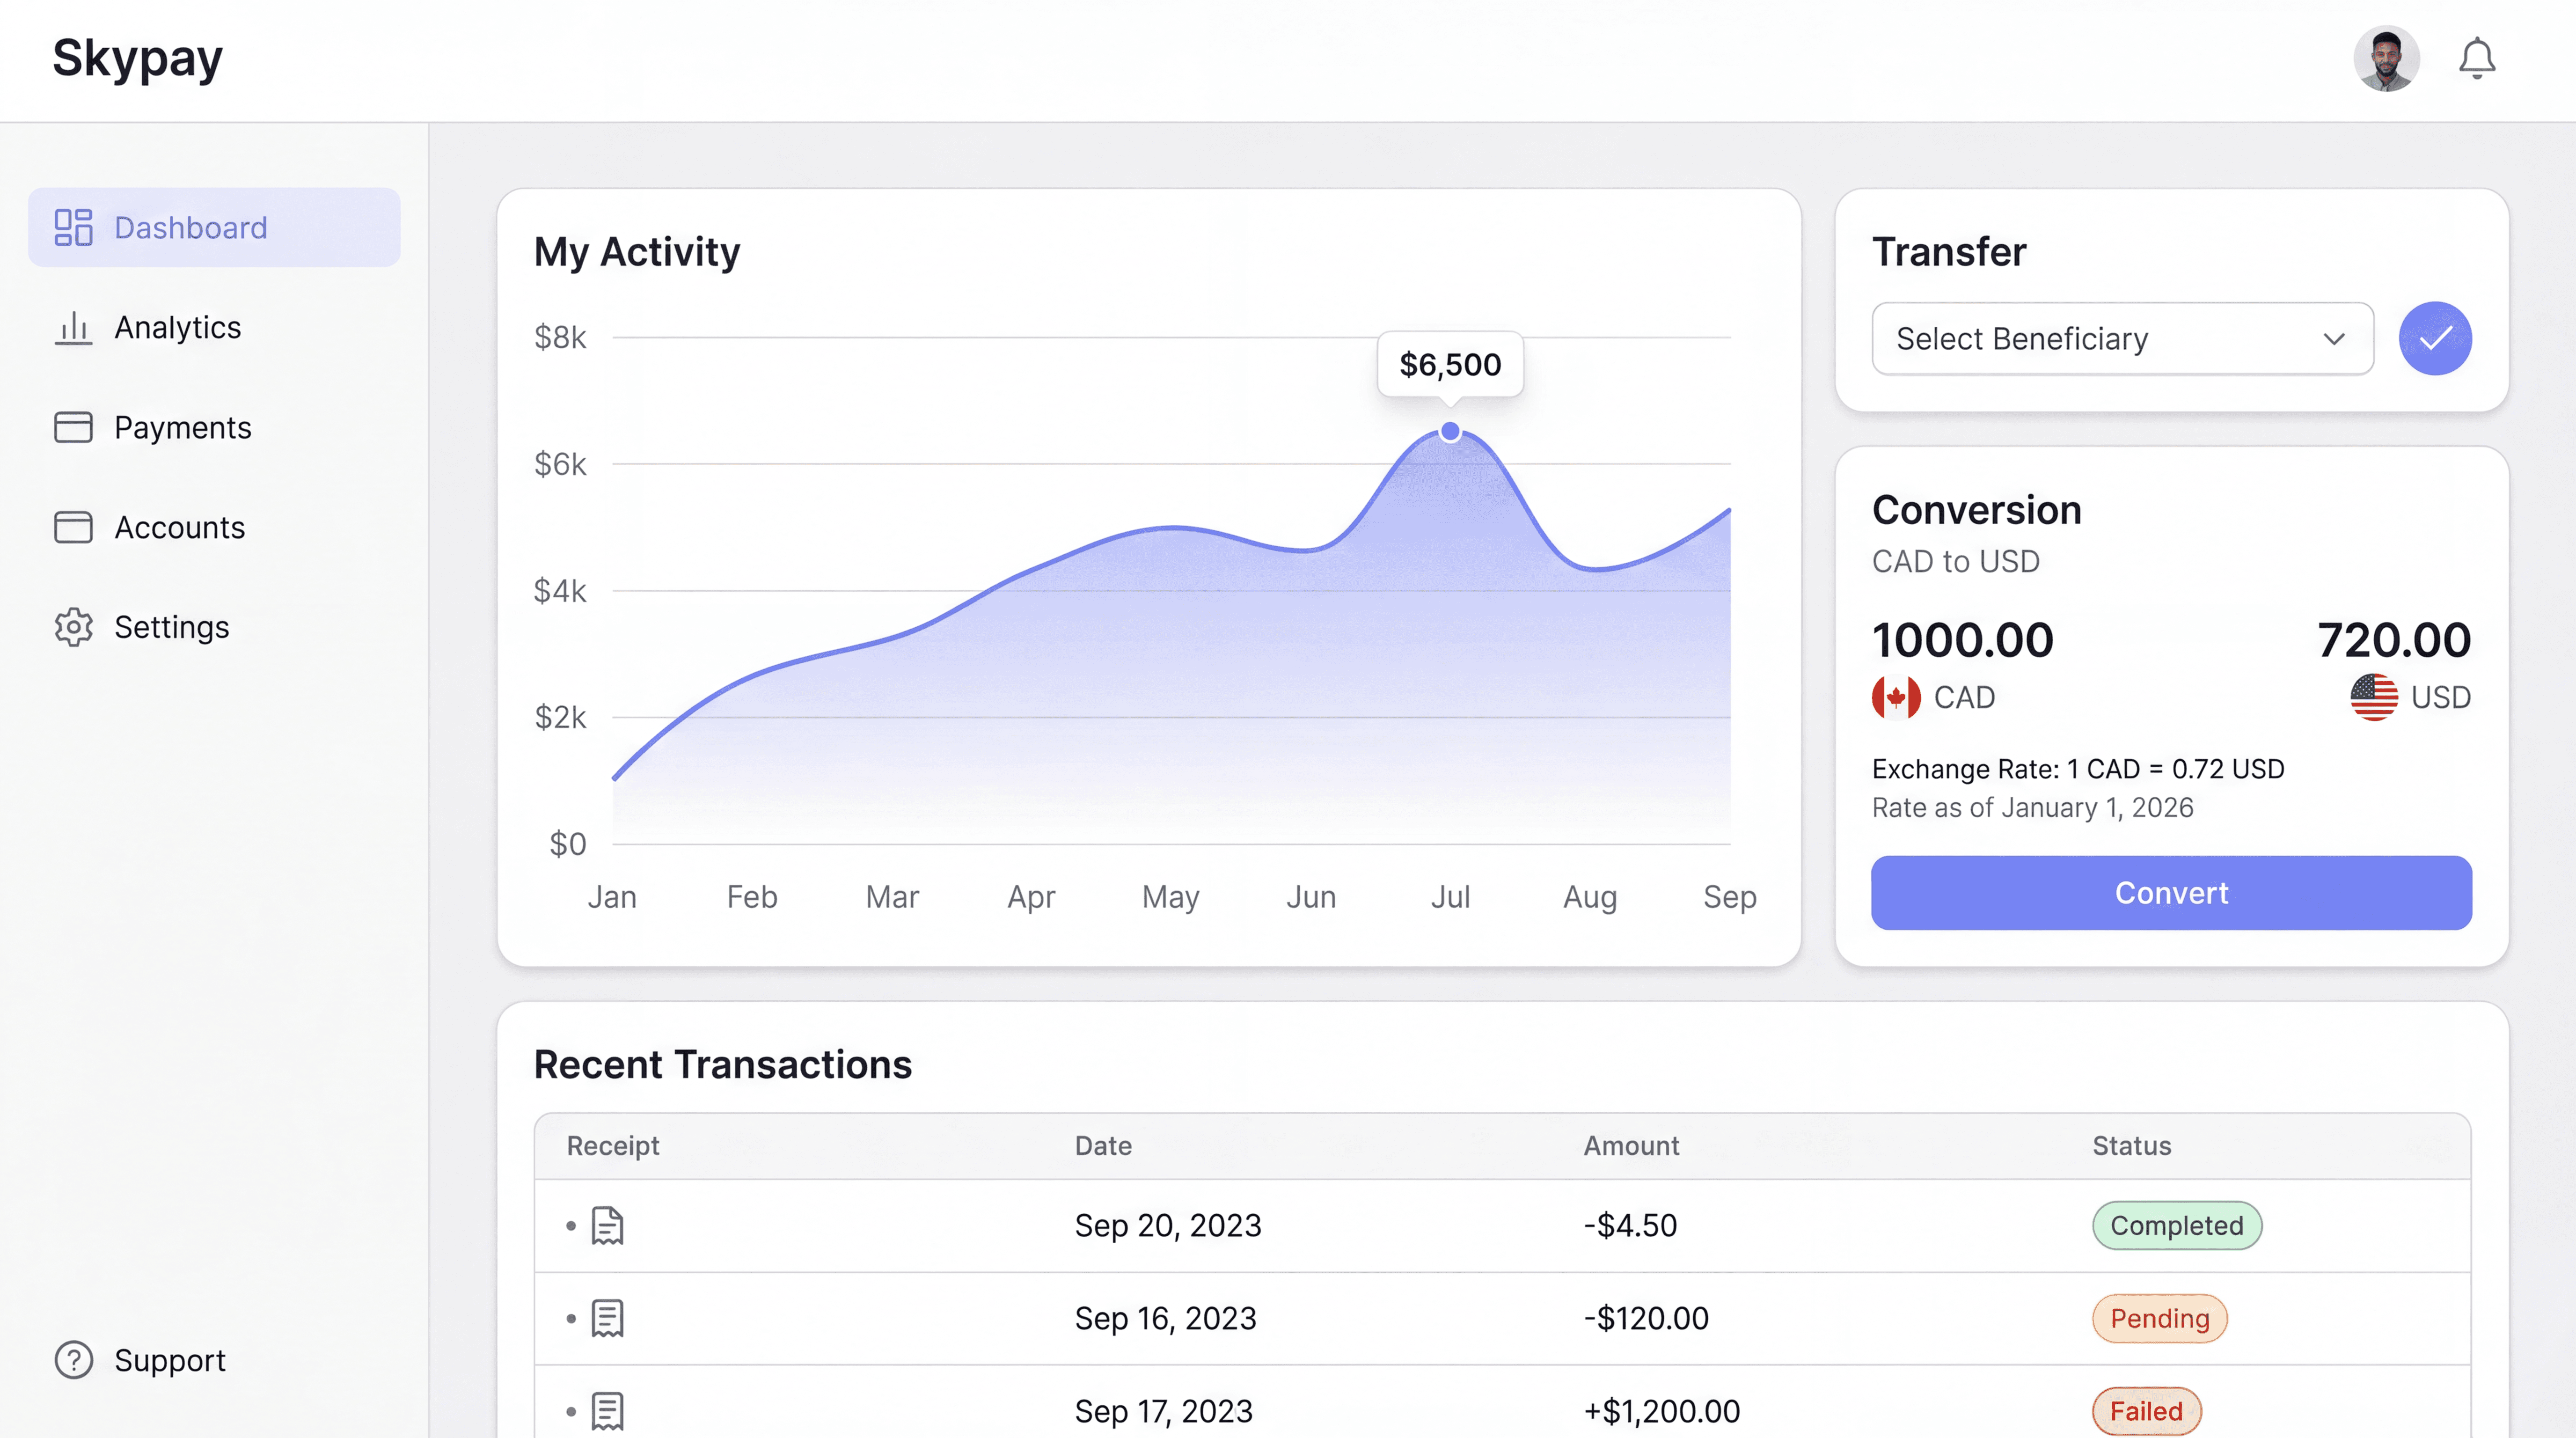
Task: Click the Analytics bar chart icon
Action: coord(73,327)
